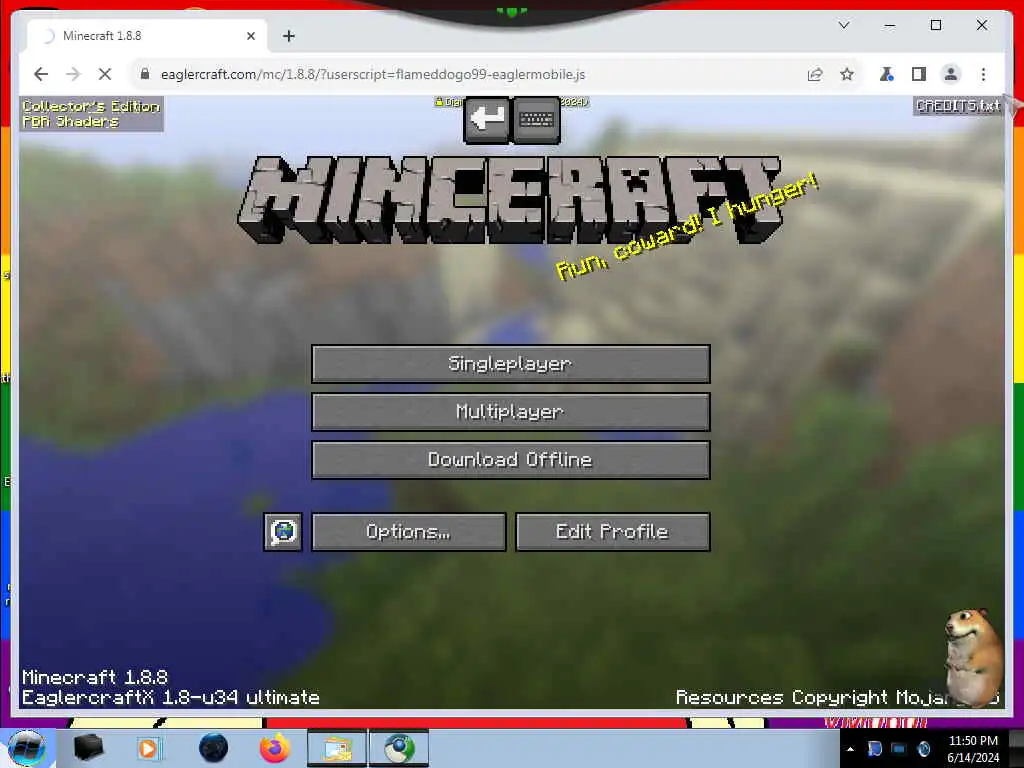Open the File Explorer taskbar window
Screen dimensions: 1024x768
click(337, 748)
